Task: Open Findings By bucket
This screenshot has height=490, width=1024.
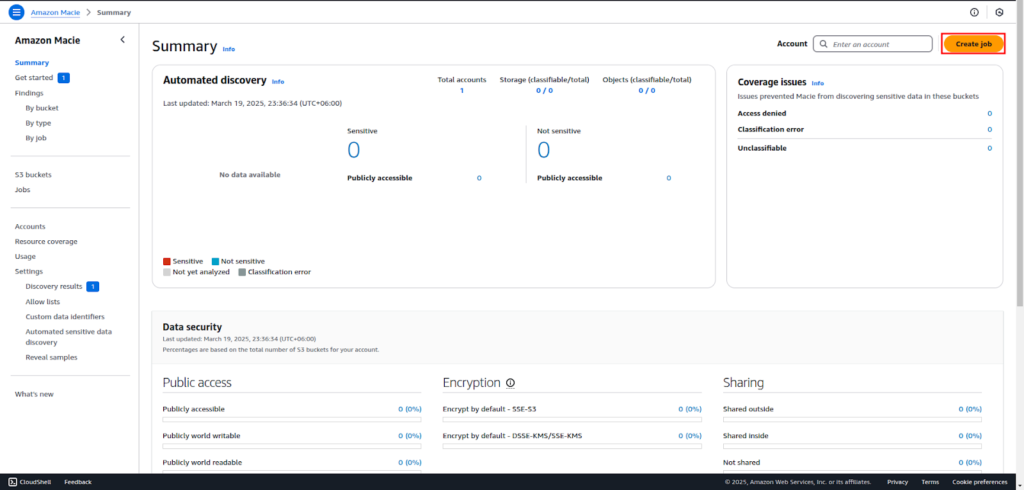Action: click(x=42, y=108)
